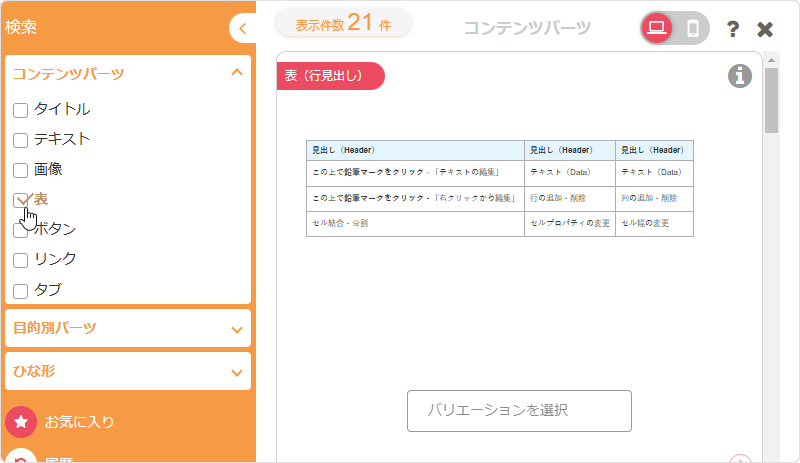Open the バリエーションを選択 dropdown

click(x=519, y=411)
